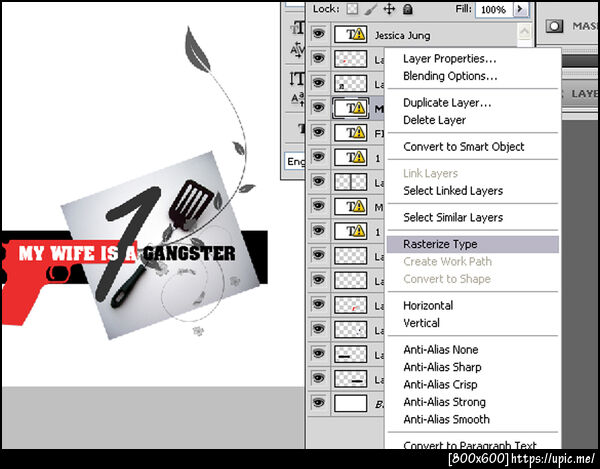This screenshot has width=600, height=469.
Task: Click Rasterize Type menu item
Action: [473, 244]
